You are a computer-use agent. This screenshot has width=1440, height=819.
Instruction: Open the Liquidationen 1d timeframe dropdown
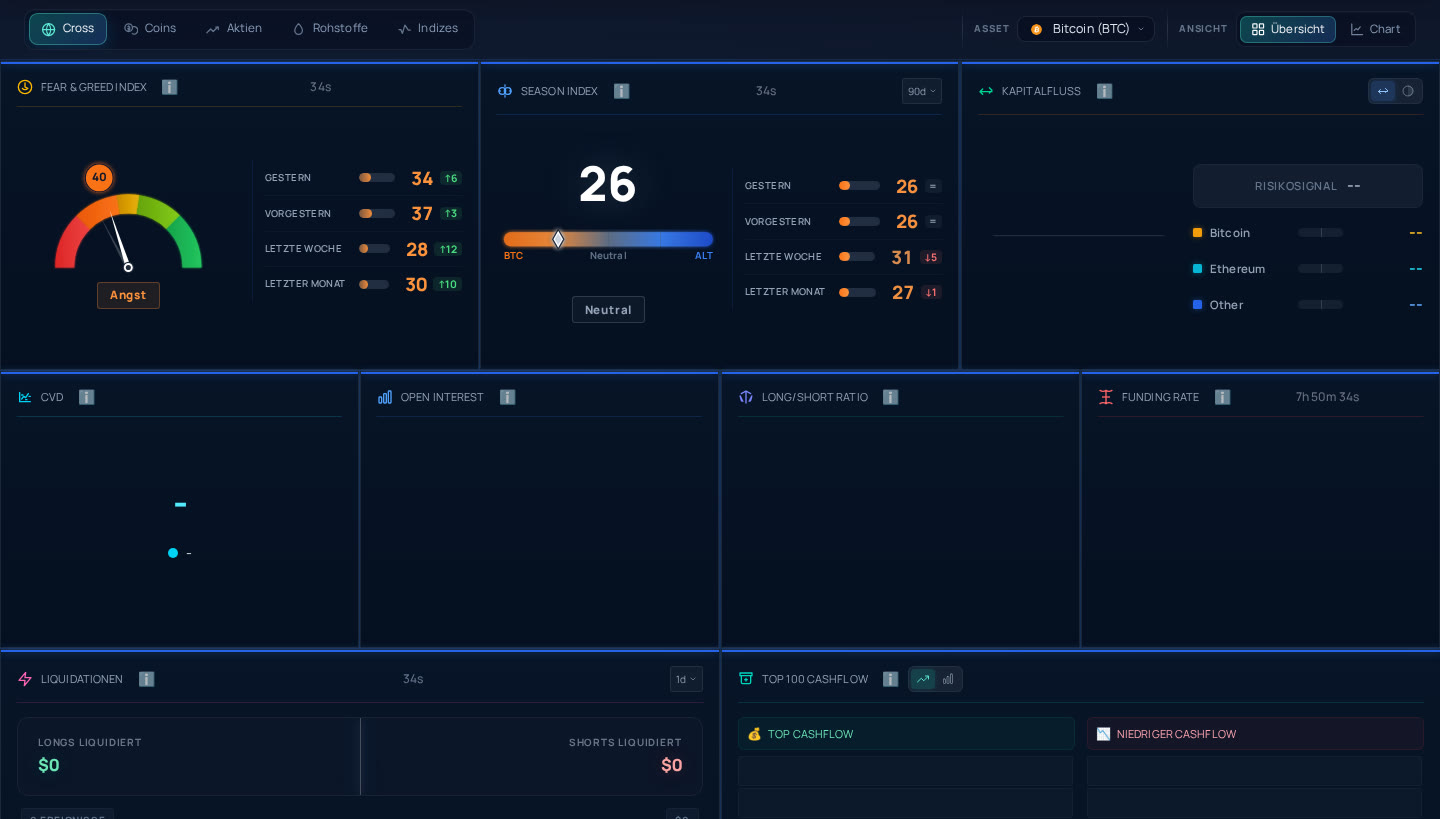pos(686,679)
